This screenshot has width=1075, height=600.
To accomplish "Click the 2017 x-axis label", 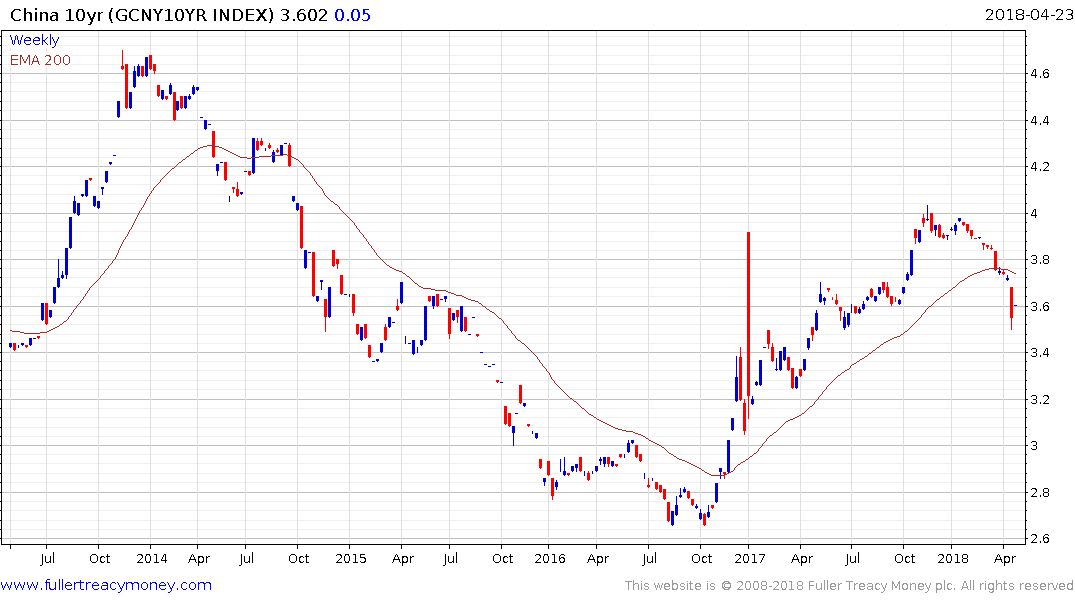I will tap(749, 558).
